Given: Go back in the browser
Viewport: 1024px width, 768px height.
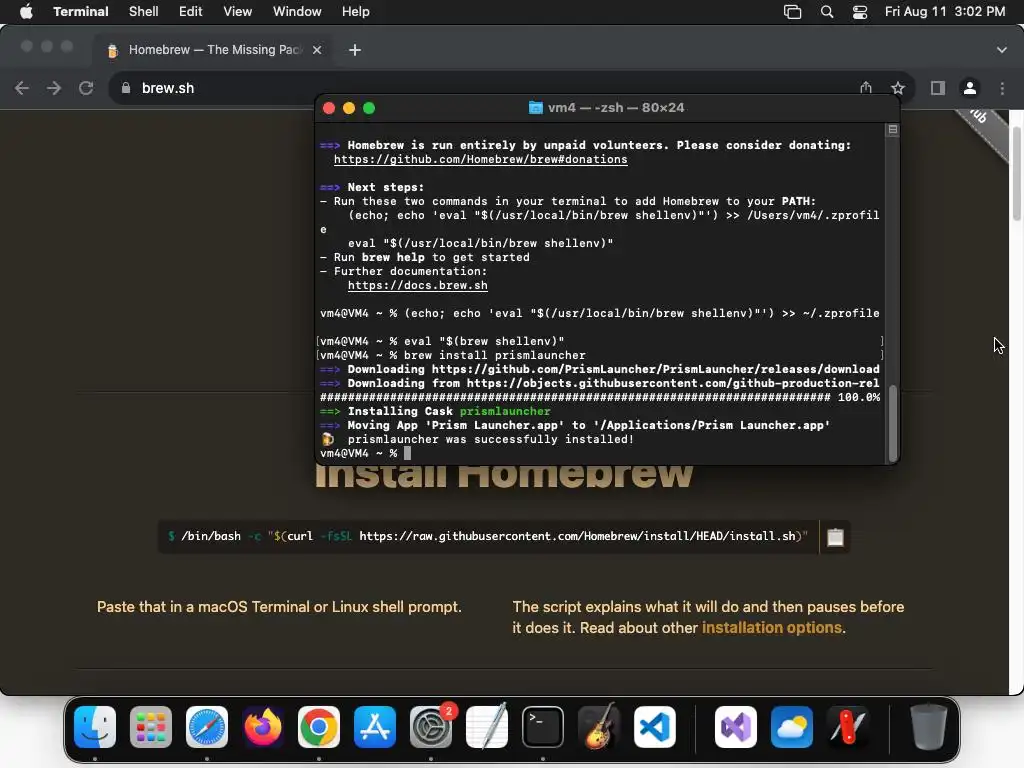Looking at the screenshot, I should tap(22, 88).
